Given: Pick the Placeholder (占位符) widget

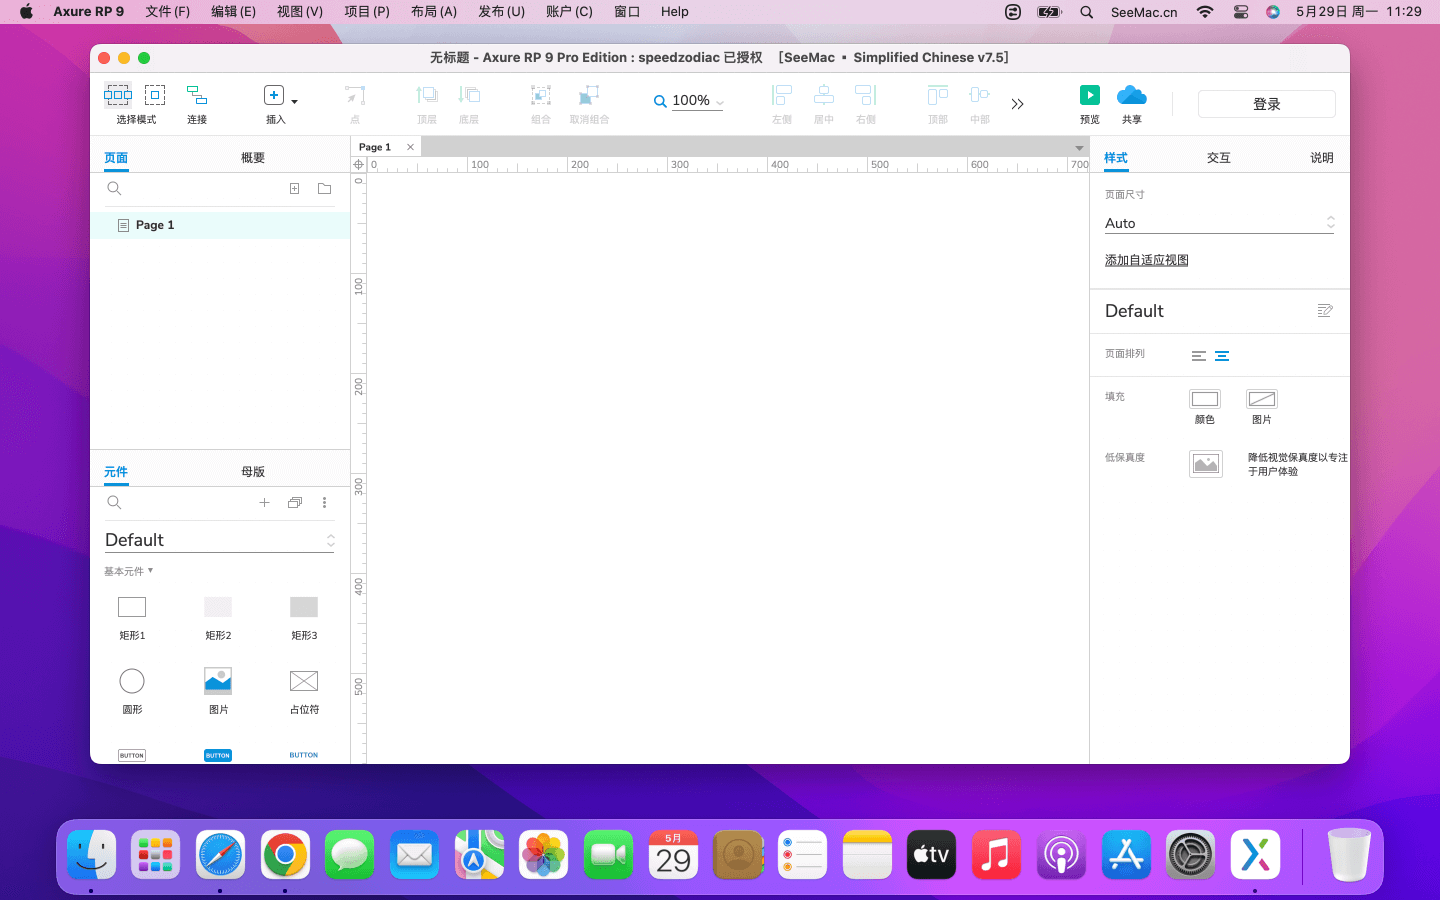Looking at the screenshot, I should tap(304, 682).
